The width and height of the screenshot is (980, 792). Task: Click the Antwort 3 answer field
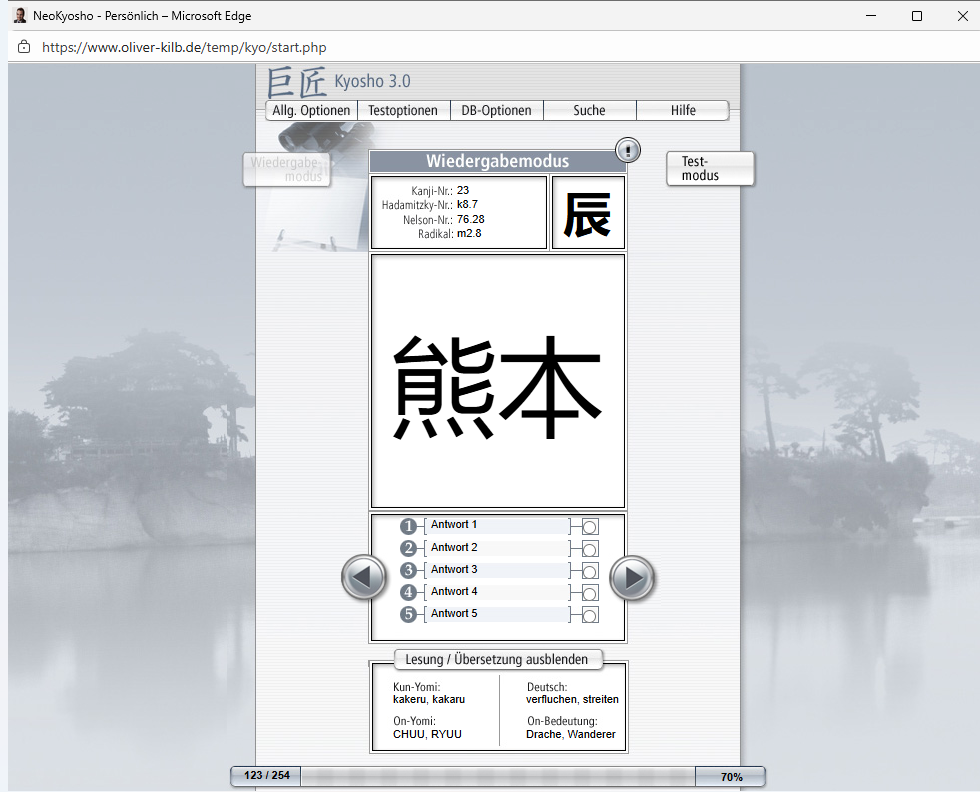(497, 570)
